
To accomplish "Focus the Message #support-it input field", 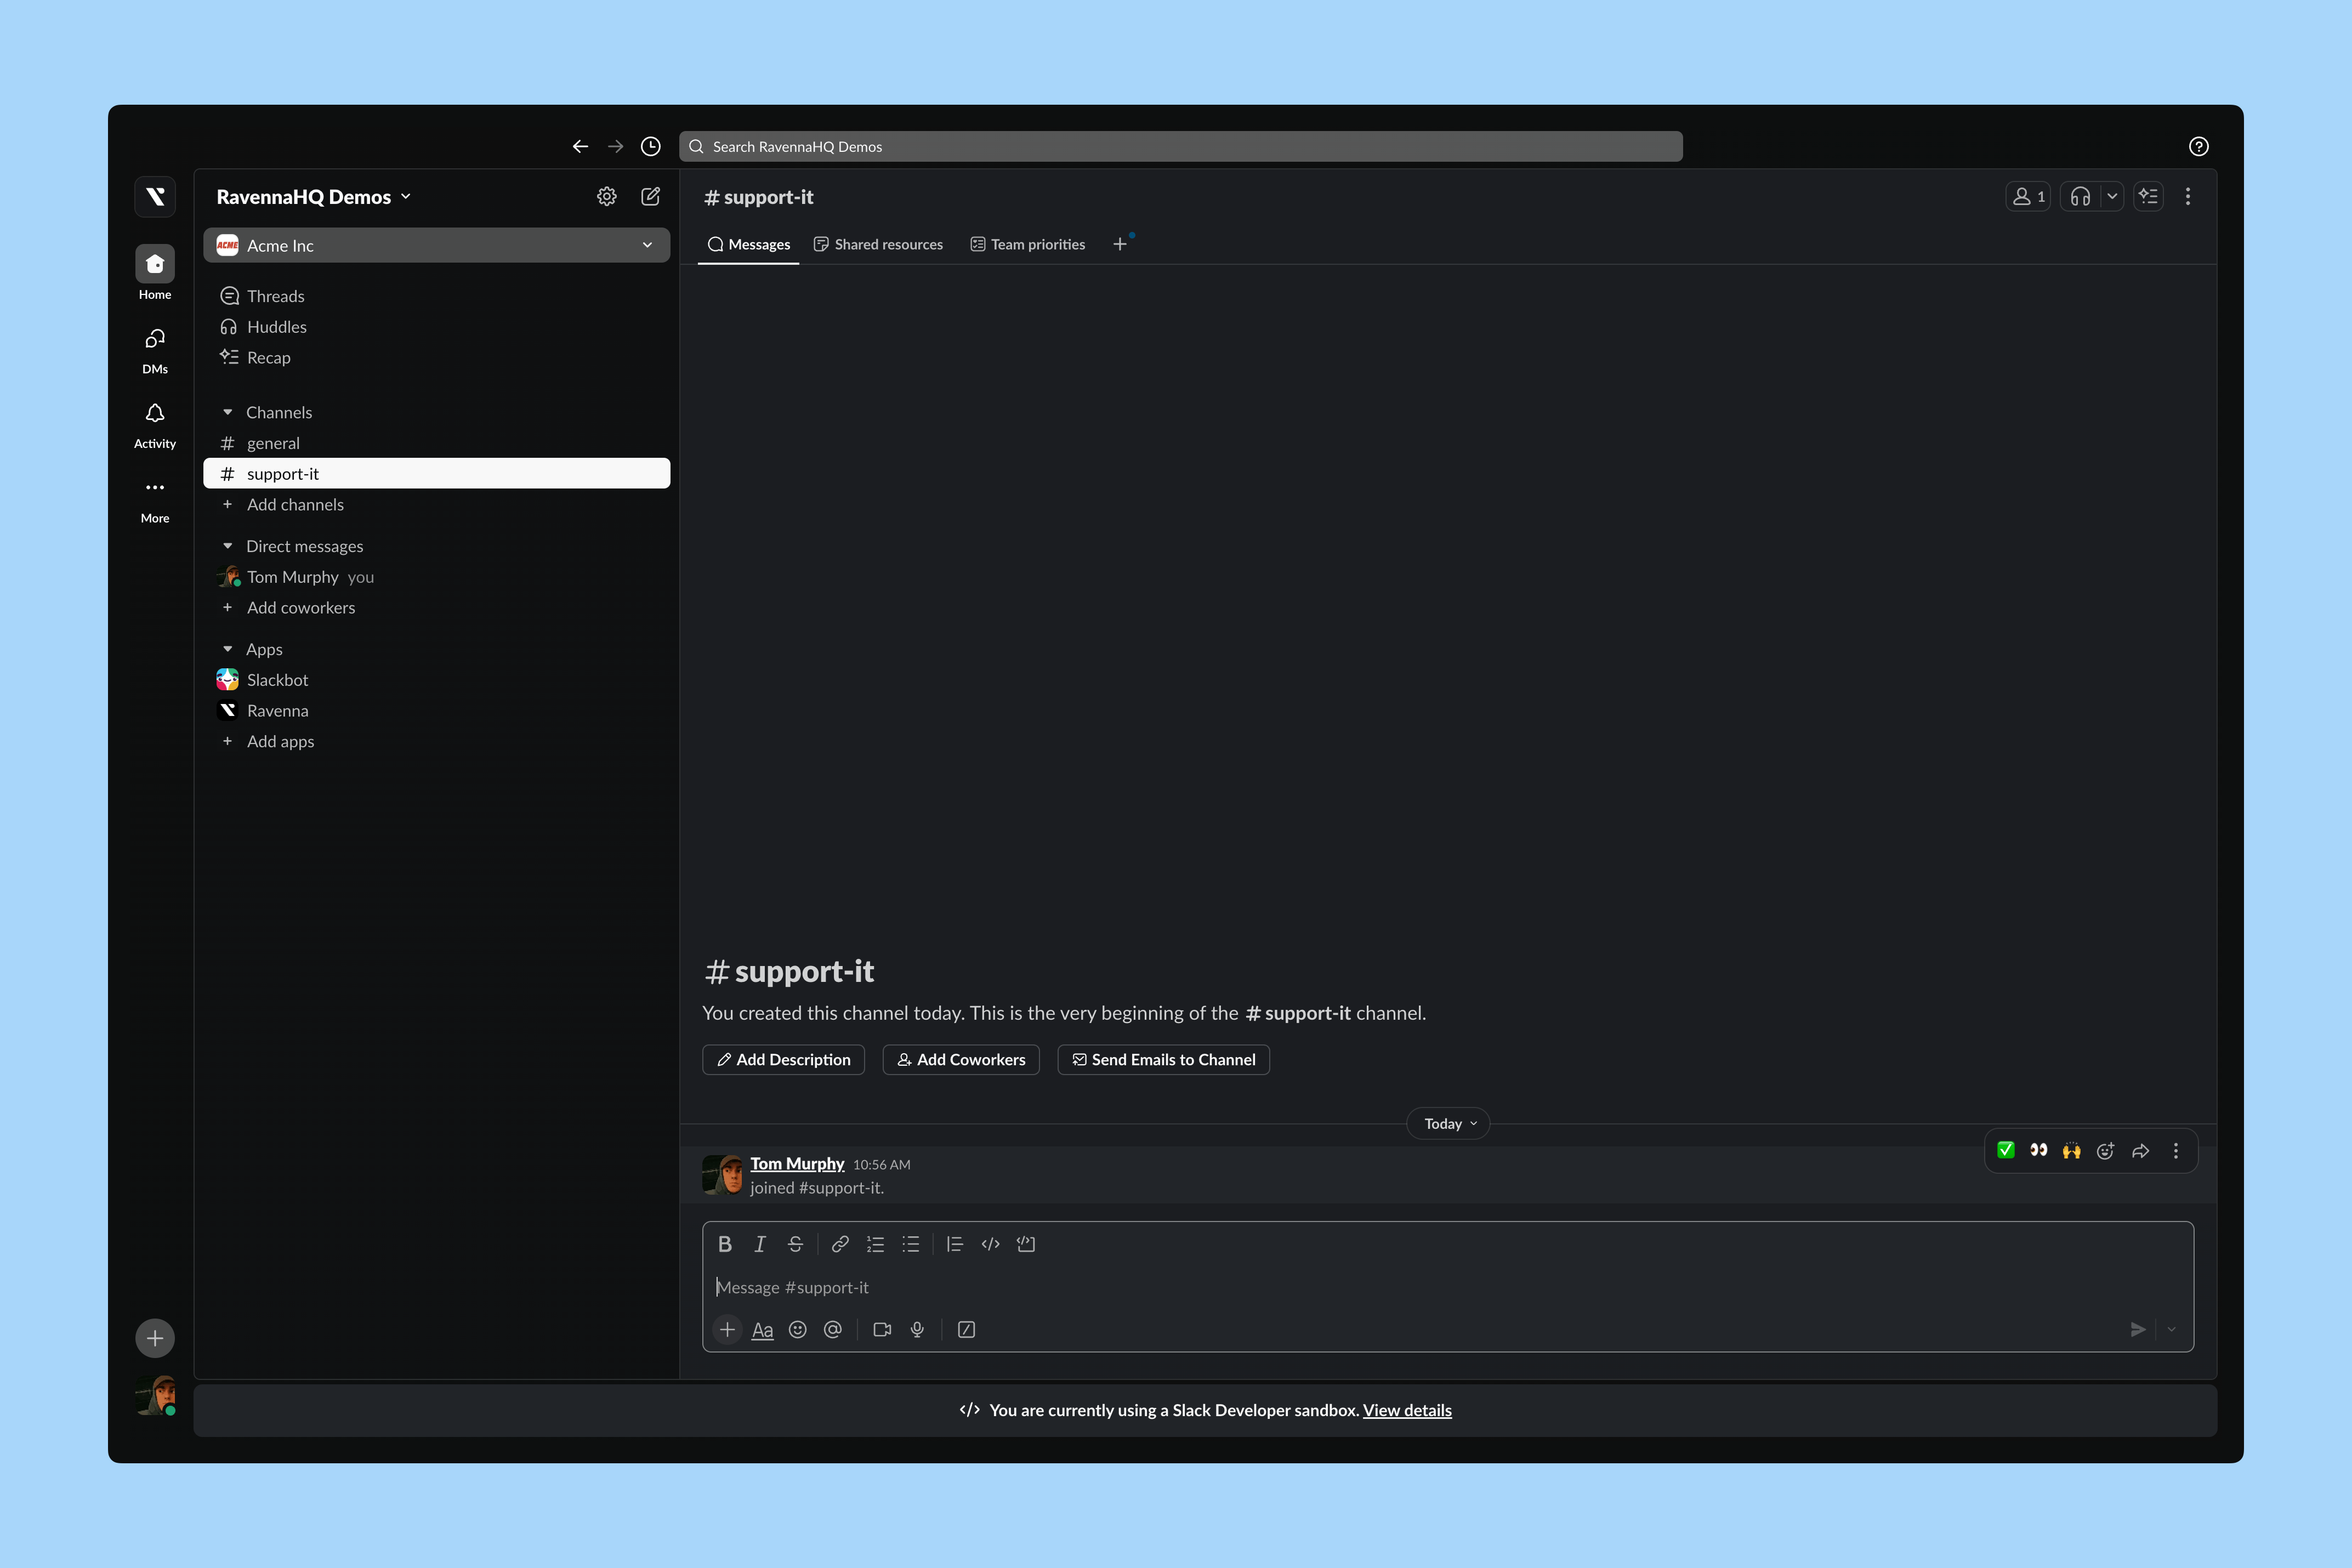I will (x=1400, y=1287).
